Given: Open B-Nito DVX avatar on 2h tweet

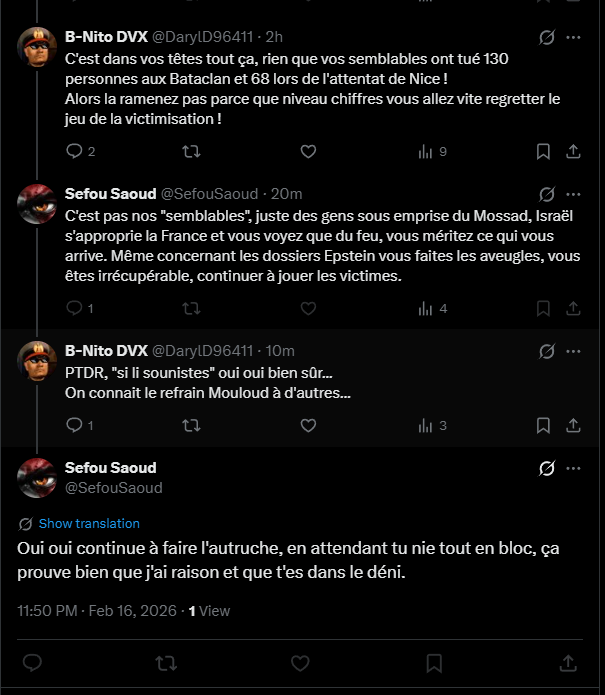Looking at the screenshot, I should coord(37,47).
